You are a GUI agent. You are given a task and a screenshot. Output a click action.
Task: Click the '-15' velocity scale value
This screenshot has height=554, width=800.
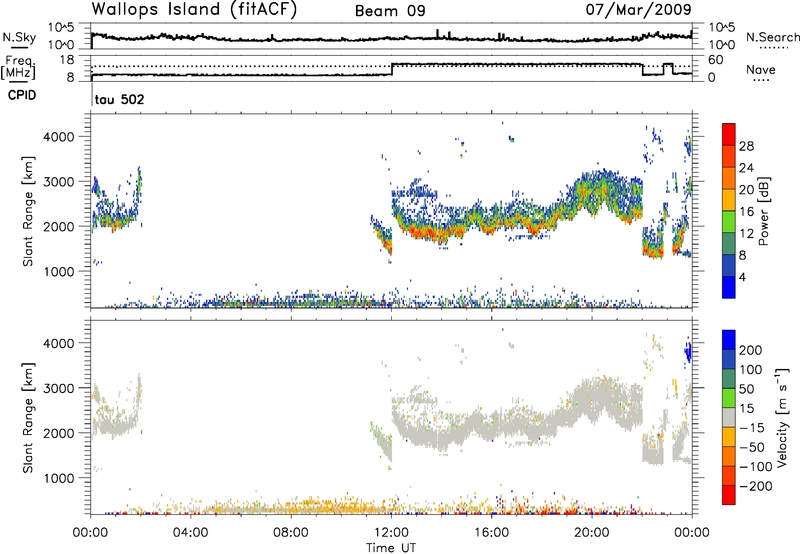(752, 427)
